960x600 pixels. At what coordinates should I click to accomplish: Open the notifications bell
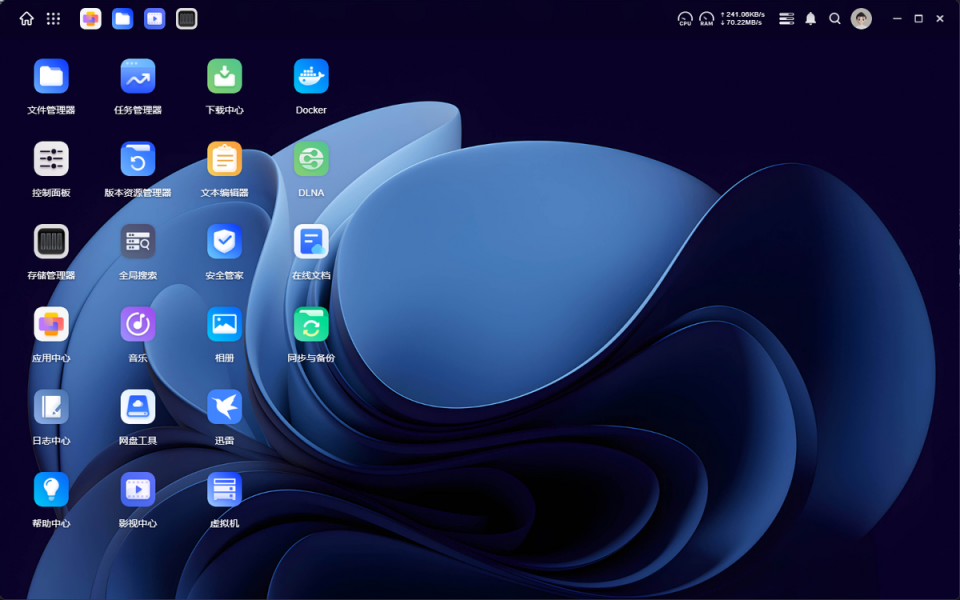click(811, 19)
